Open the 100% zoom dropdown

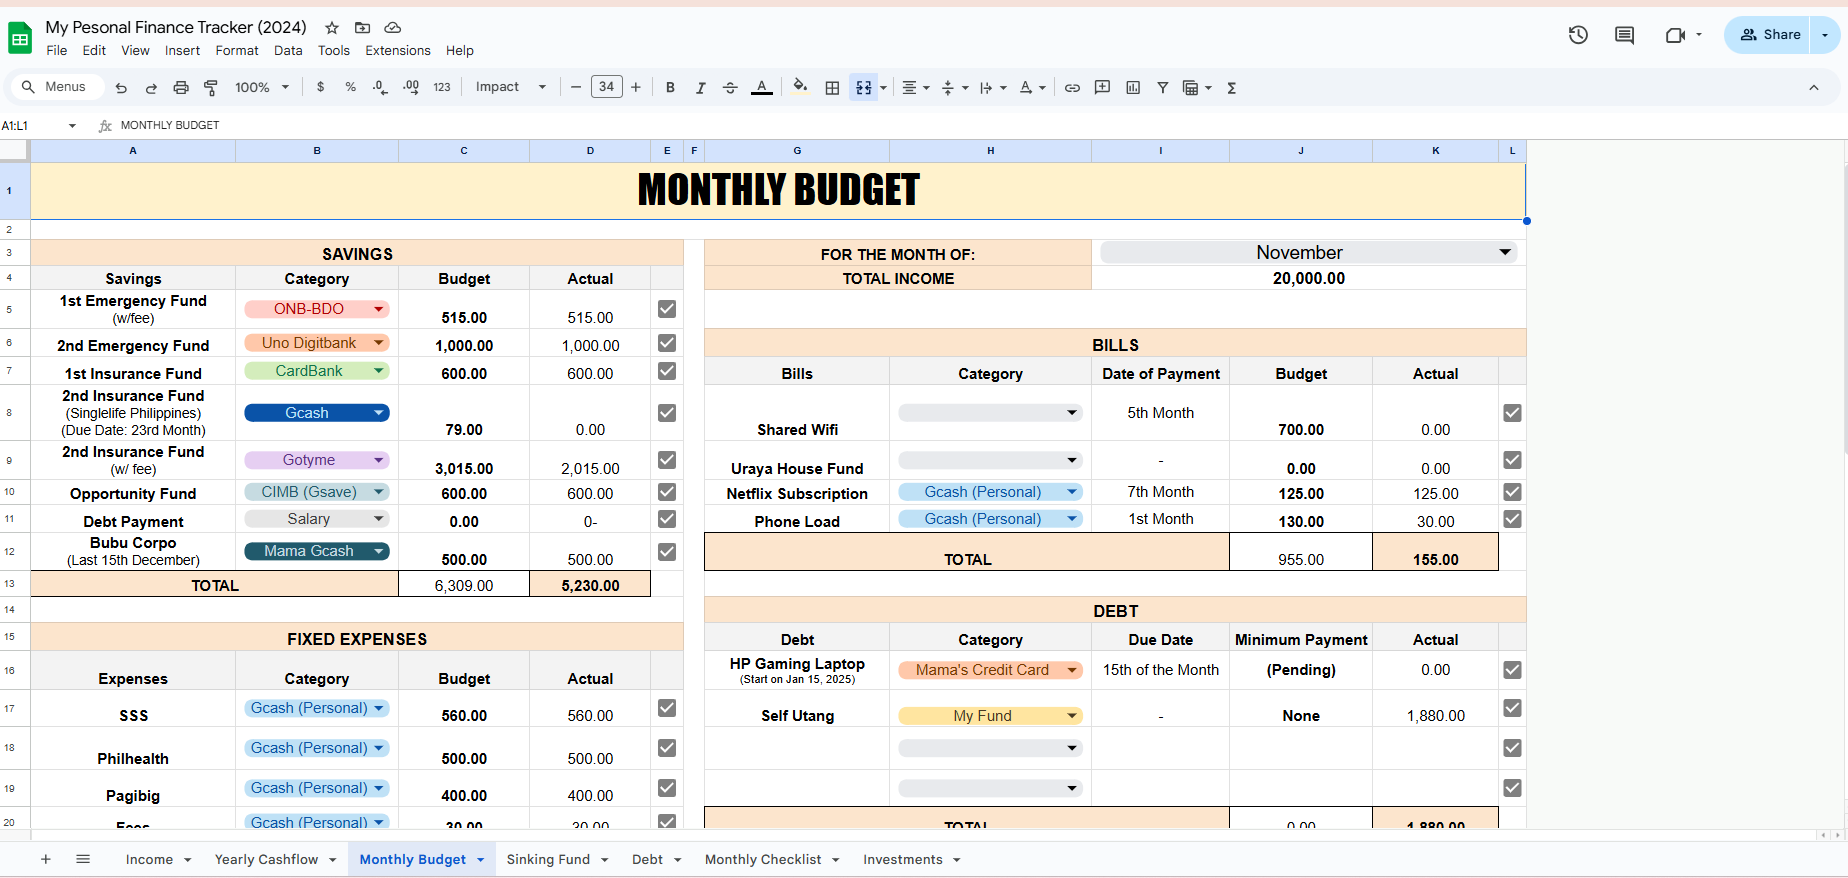click(262, 87)
